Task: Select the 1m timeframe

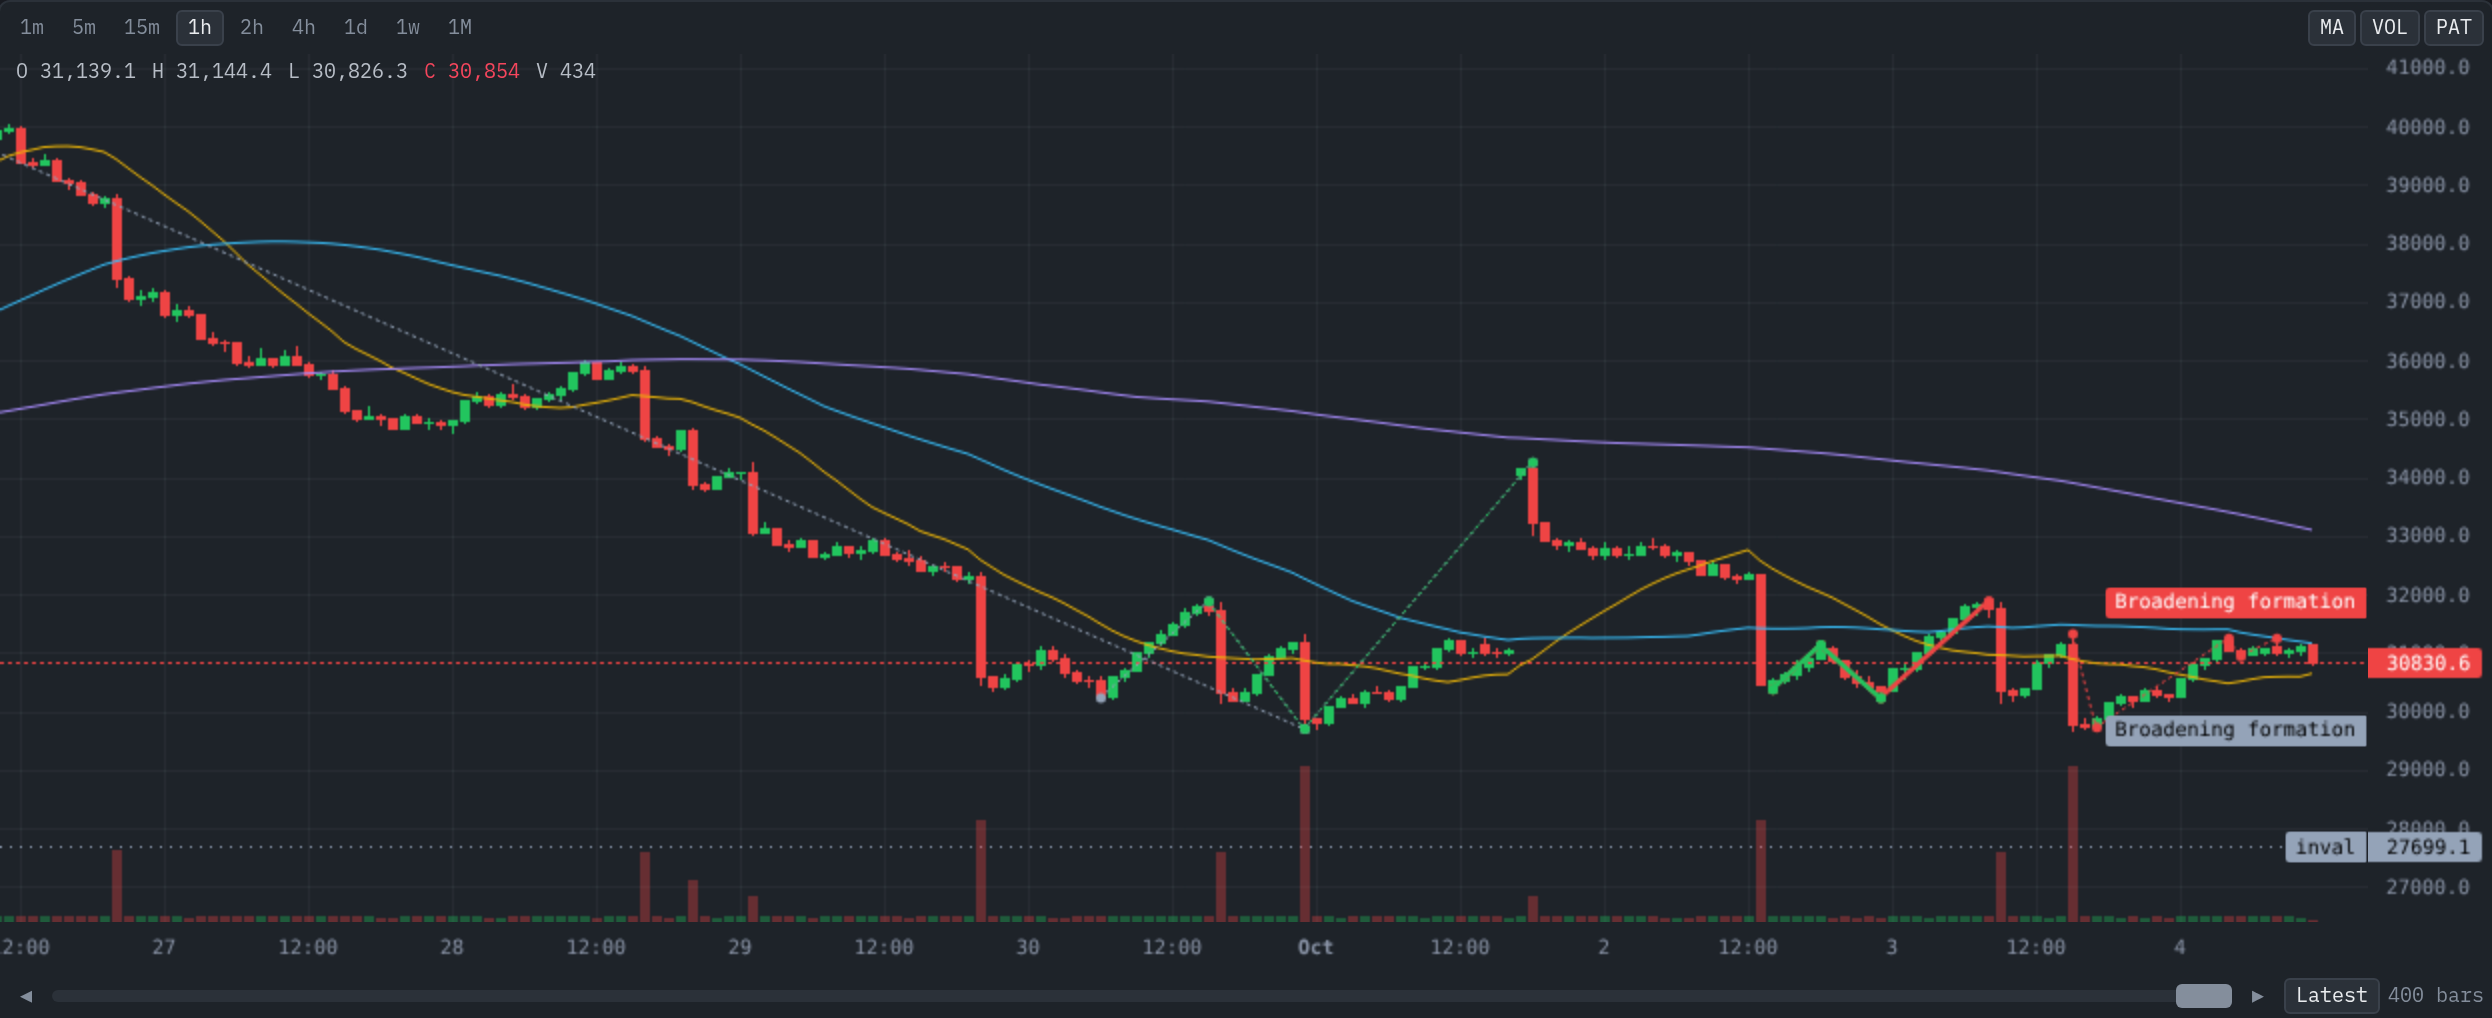Action: [32, 27]
